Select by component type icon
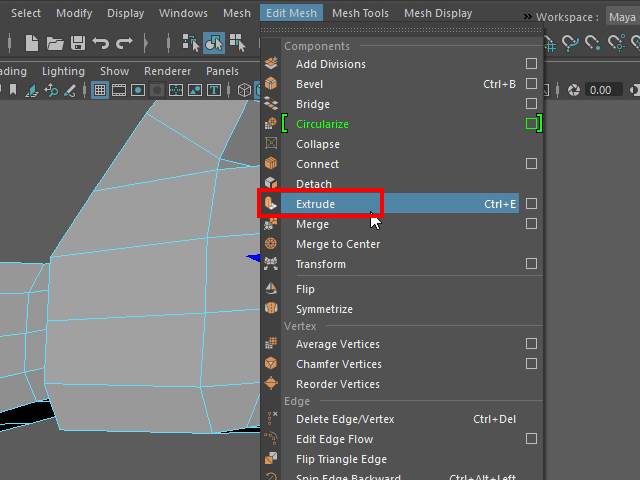640x480 pixels. click(214, 43)
